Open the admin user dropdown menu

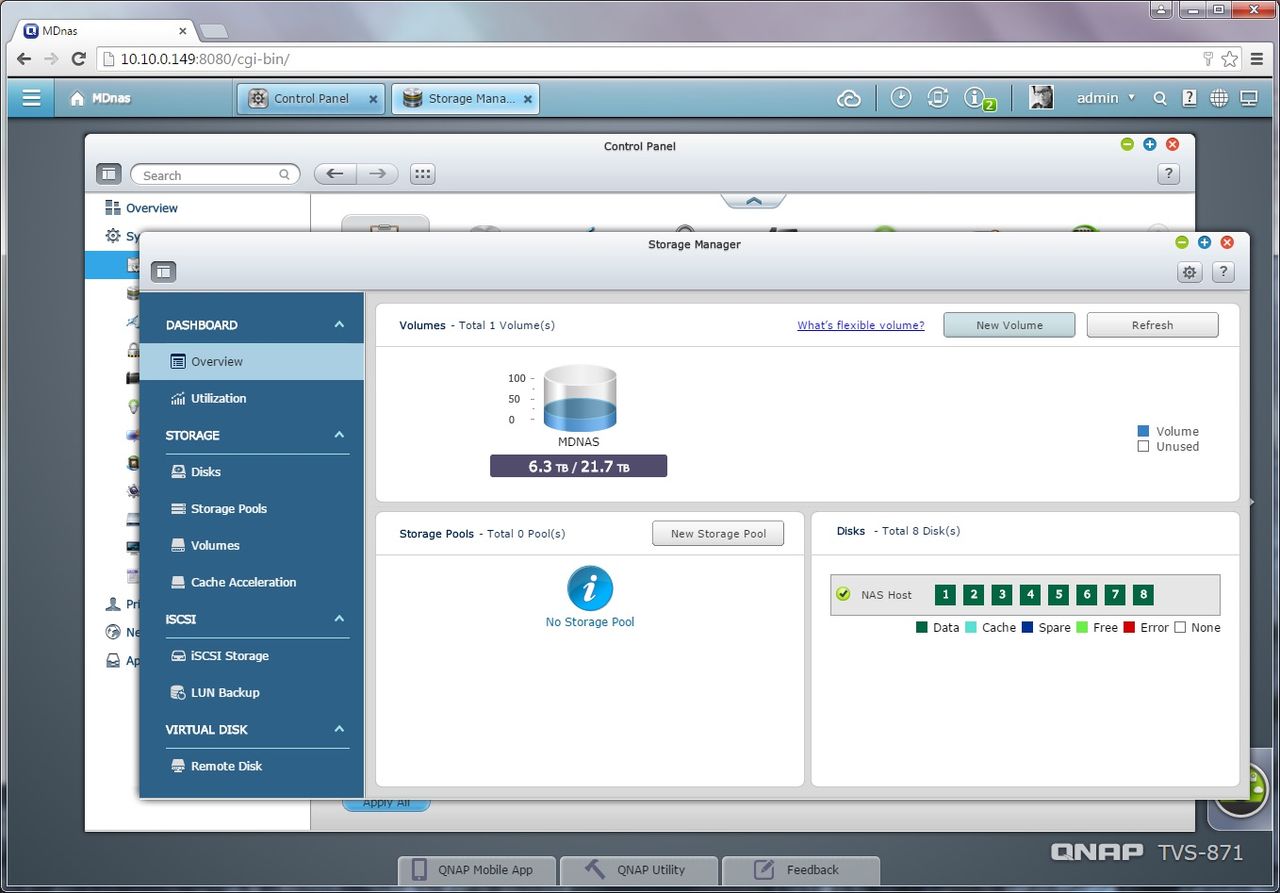pos(1105,98)
